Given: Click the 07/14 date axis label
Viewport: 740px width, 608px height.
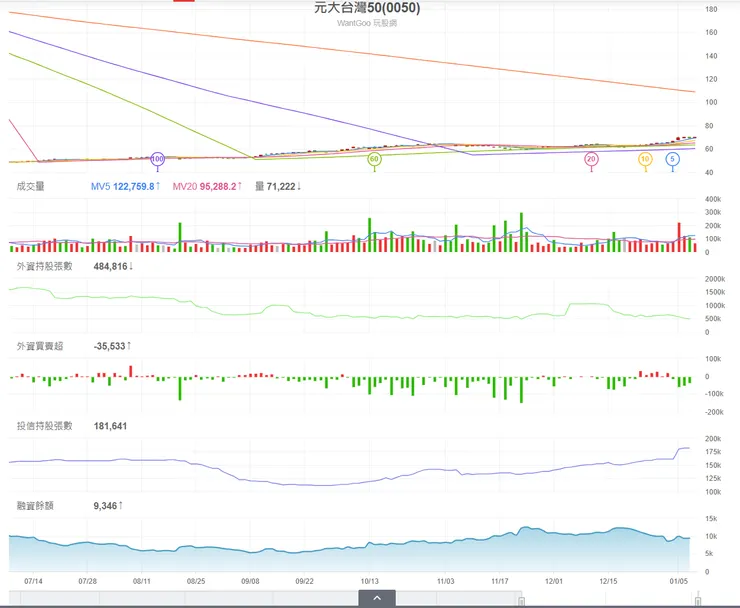Looking at the screenshot, I should [x=33, y=581].
